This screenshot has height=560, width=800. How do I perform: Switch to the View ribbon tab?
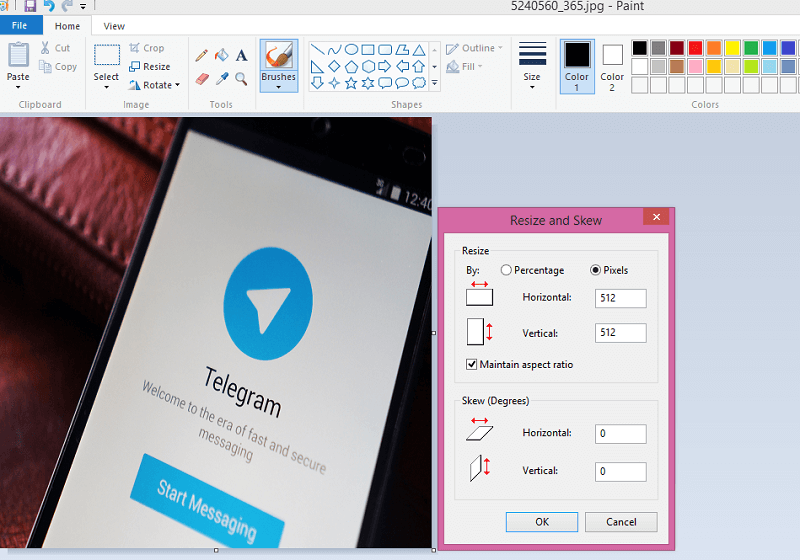click(114, 26)
